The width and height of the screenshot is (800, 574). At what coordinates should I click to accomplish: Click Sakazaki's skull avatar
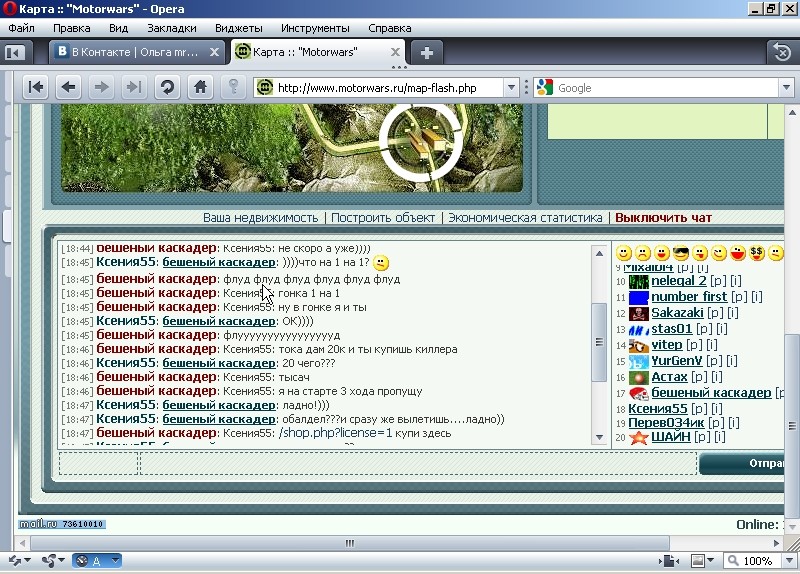coord(638,313)
